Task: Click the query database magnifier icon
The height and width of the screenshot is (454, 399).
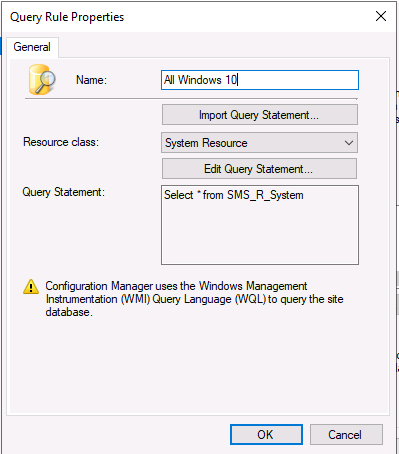Action: click(x=42, y=80)
